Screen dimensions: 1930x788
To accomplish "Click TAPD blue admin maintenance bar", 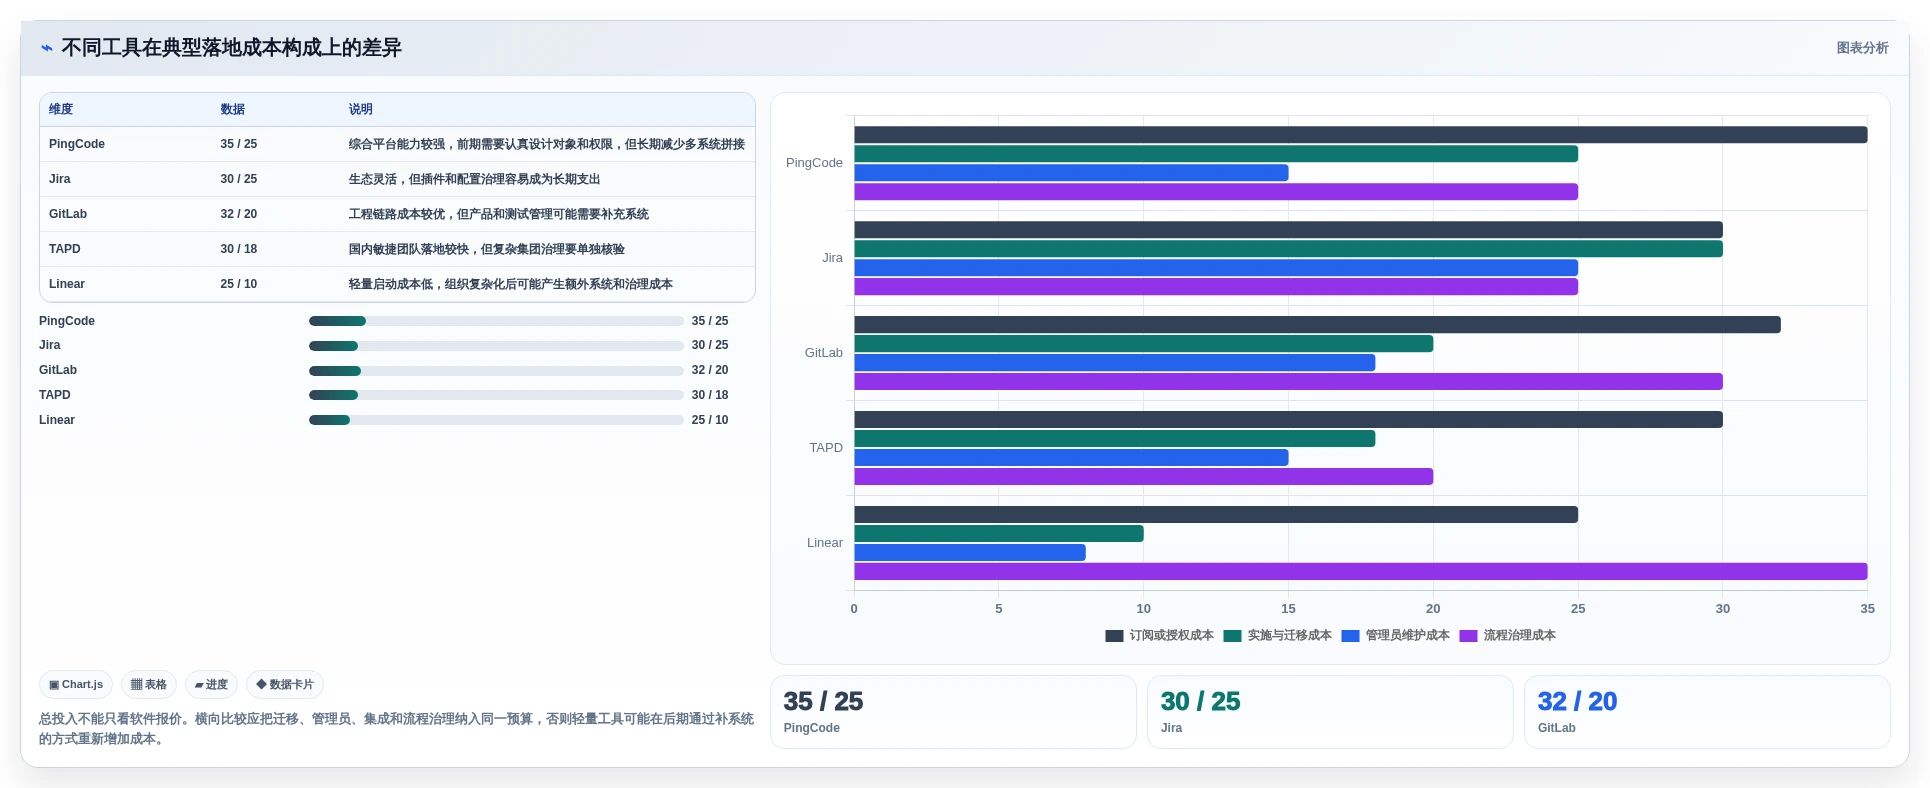I will (1071, 458).
